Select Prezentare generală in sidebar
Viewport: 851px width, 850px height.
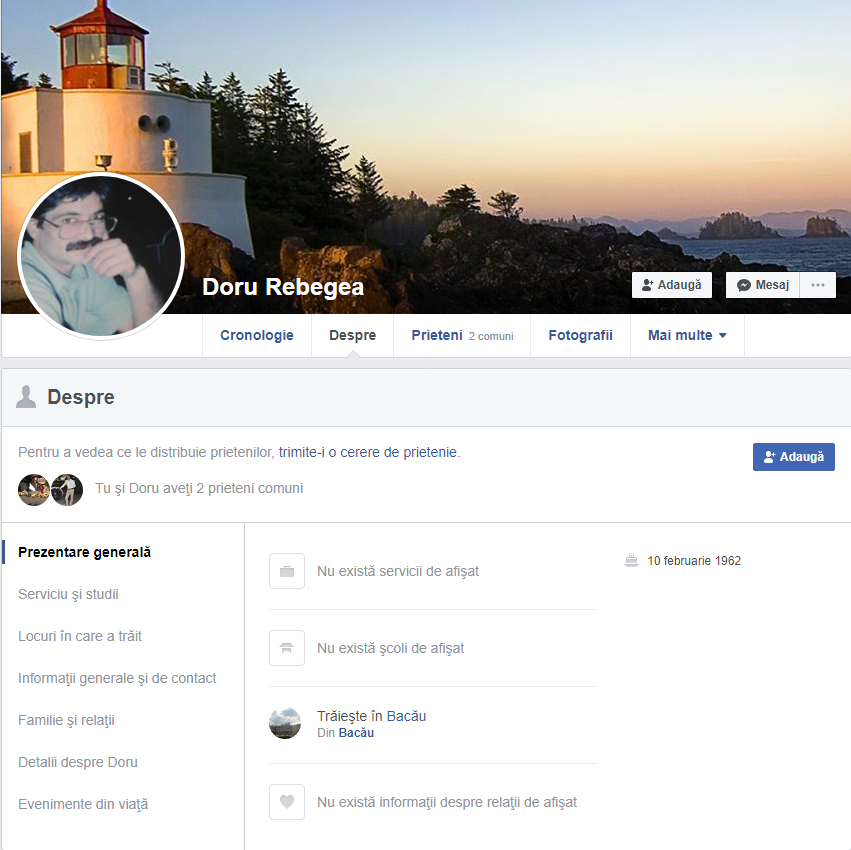tap(85, 552)
